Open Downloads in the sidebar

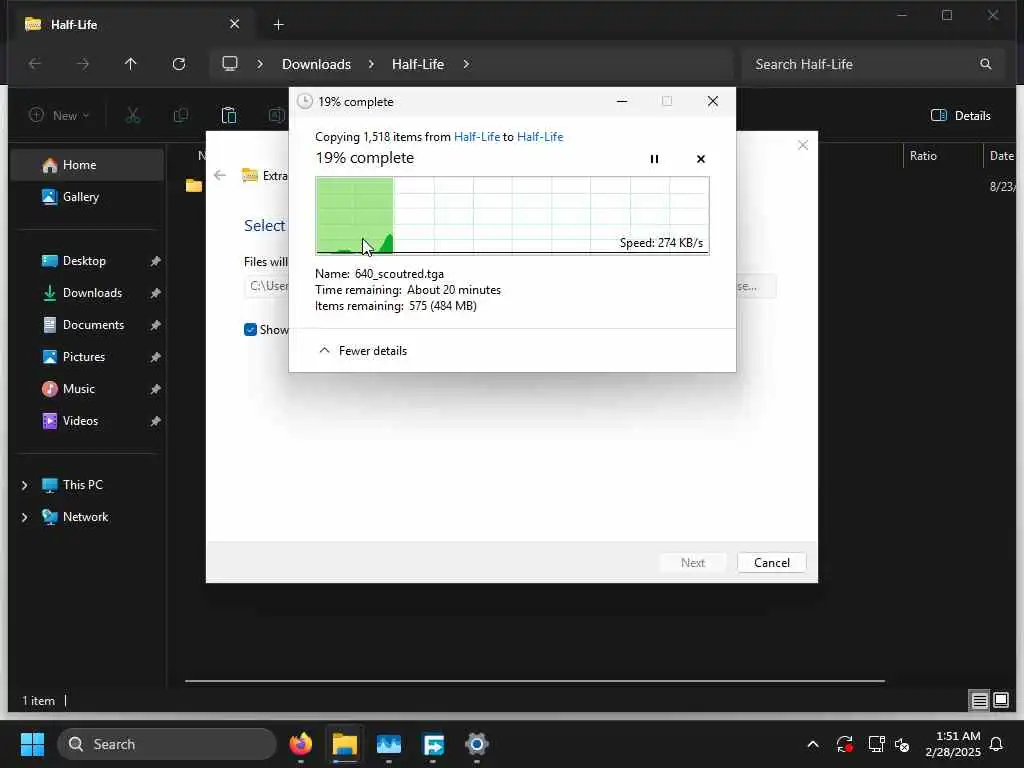click(87, 293)
